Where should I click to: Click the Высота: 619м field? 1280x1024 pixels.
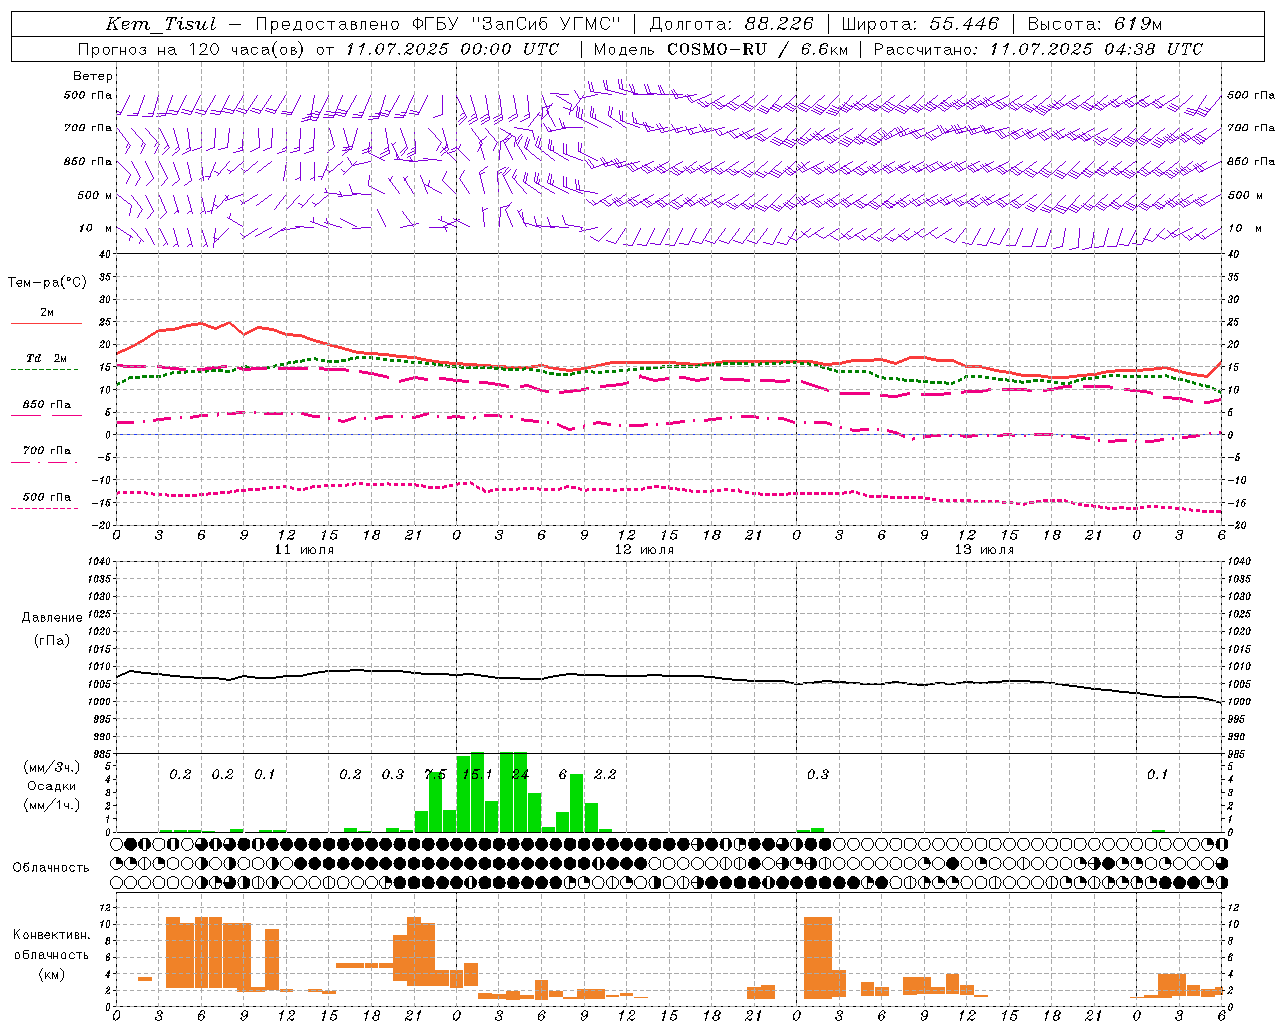[1095, 24]
